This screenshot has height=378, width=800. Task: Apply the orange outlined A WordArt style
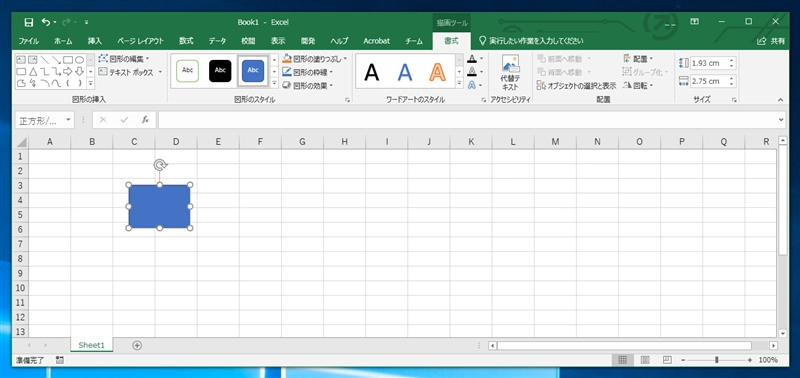pos(437,72)
